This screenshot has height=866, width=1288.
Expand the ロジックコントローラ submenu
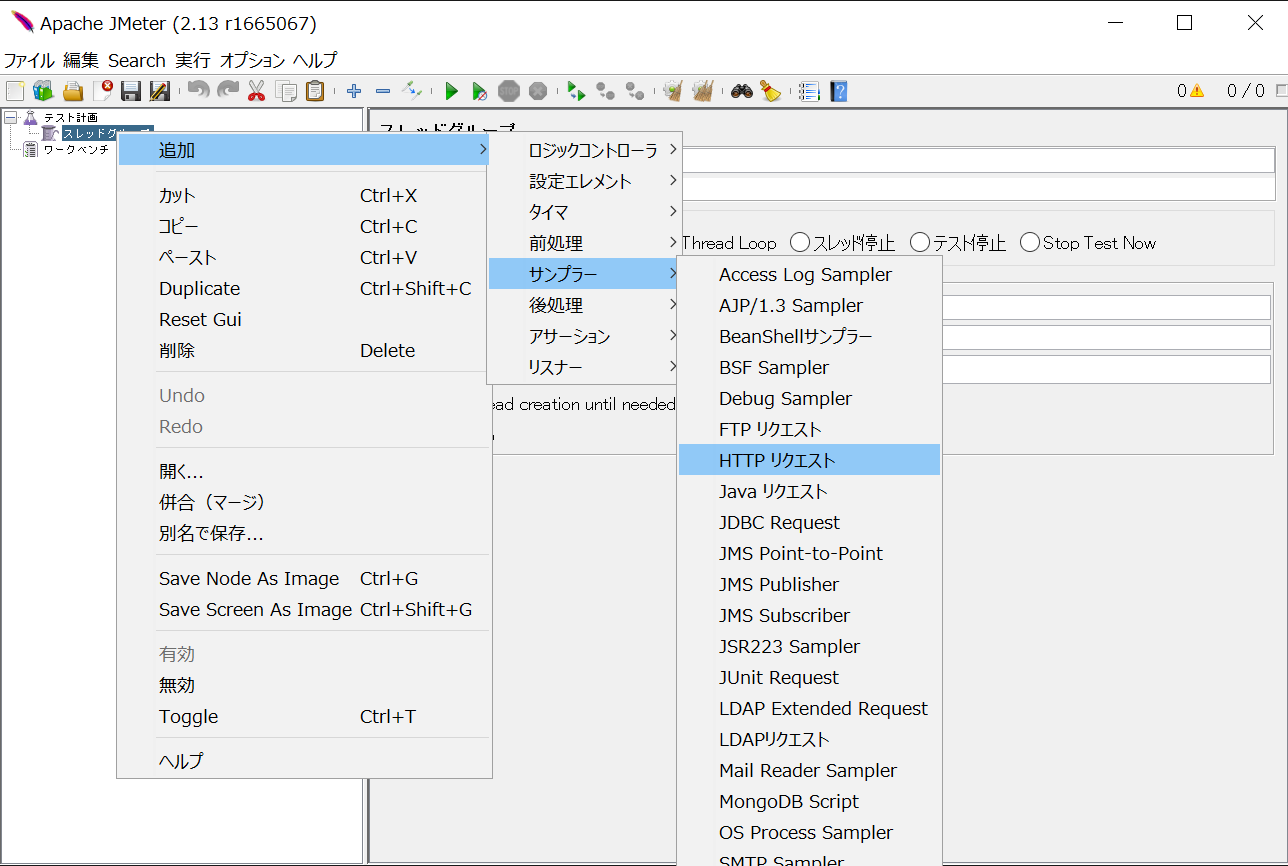(593, 151)
